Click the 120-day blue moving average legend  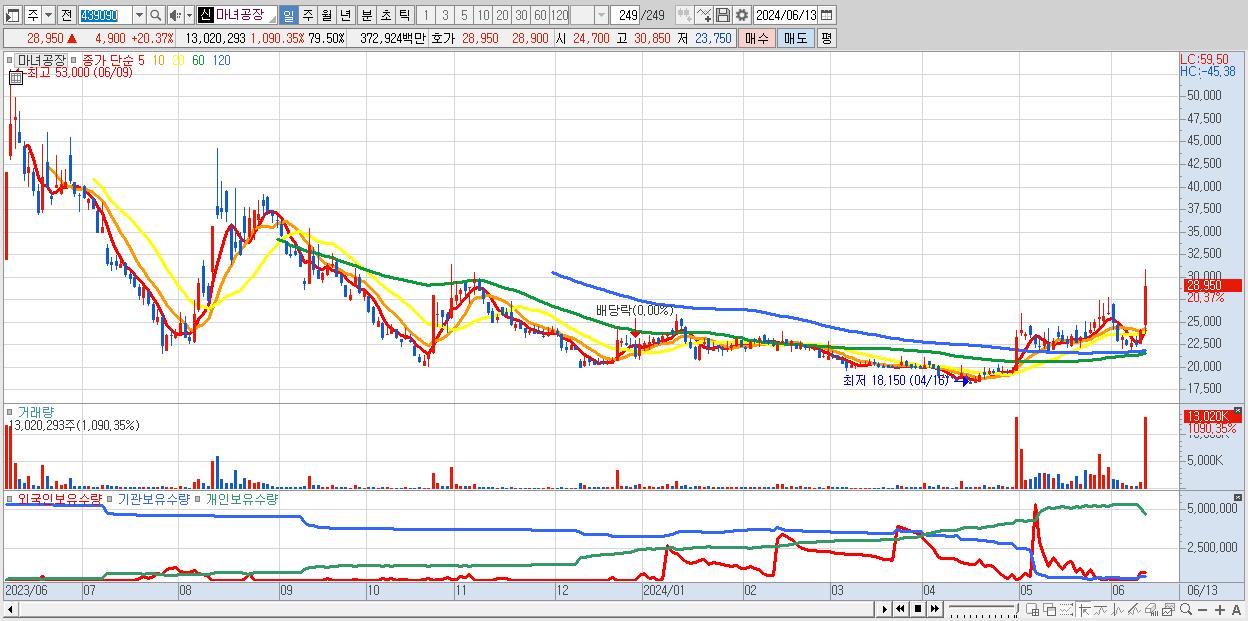[222, 60]
